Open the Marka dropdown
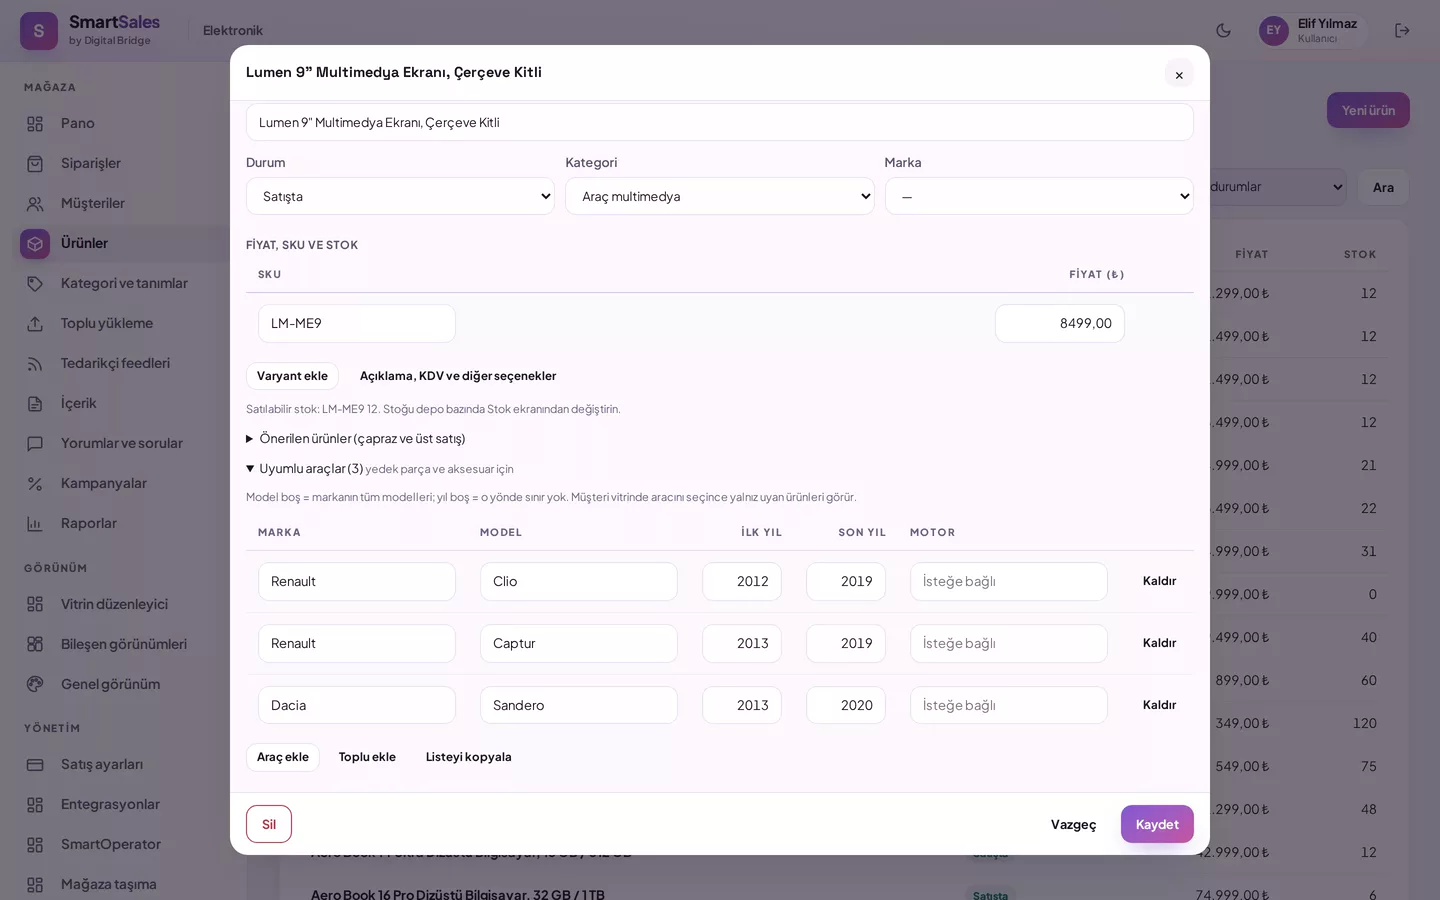1440x900 pixels. coord(1039,196)
